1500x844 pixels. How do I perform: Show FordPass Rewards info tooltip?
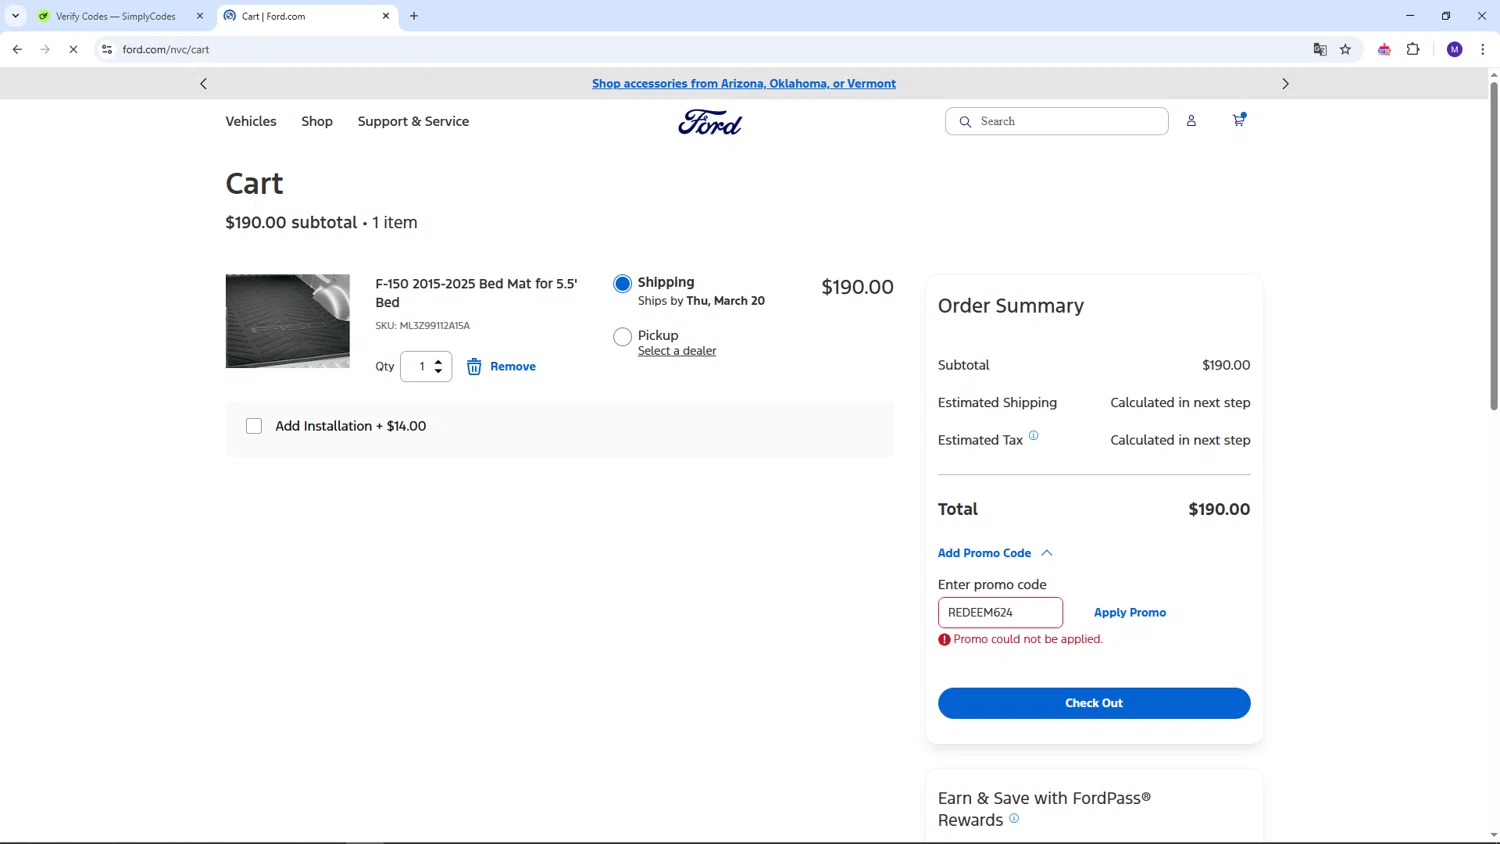tap(1014, 818)
